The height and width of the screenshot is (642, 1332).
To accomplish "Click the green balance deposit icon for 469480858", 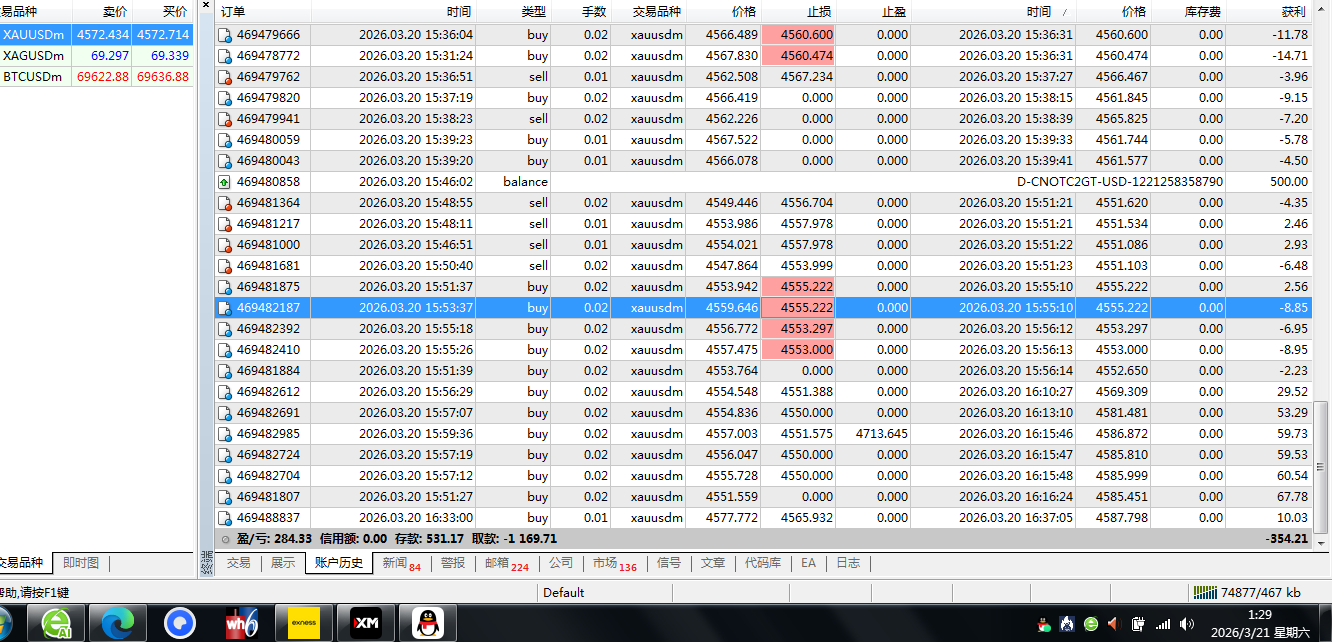I will (225, 182).
